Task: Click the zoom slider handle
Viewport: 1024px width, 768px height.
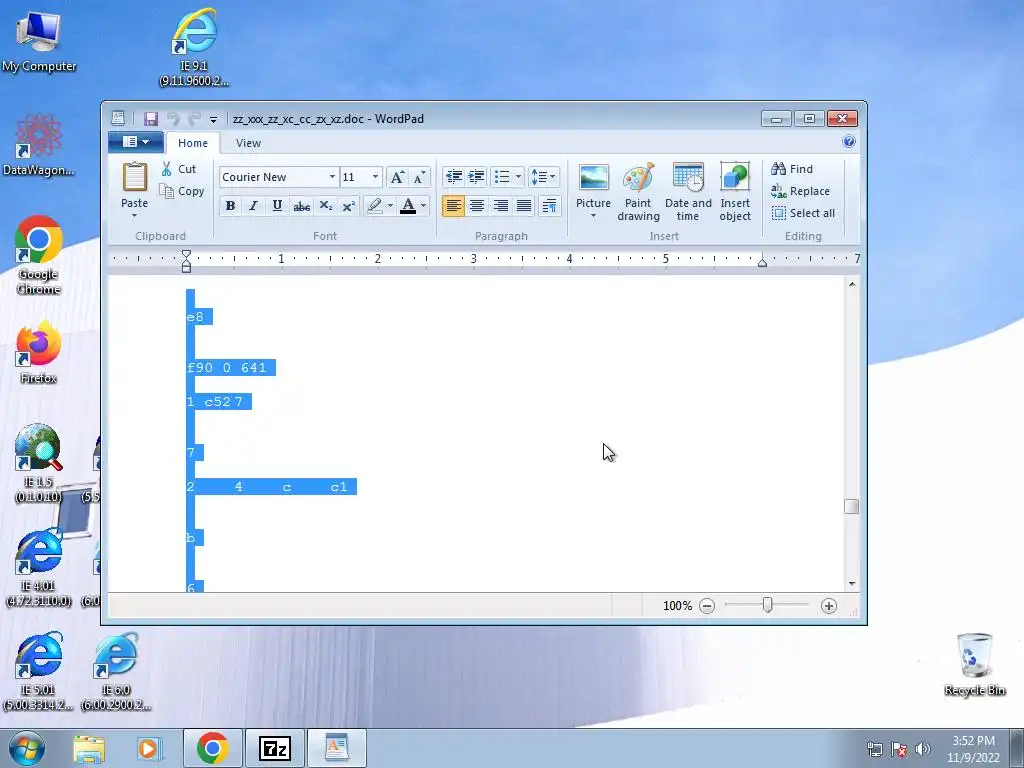Action: [768, 605]
